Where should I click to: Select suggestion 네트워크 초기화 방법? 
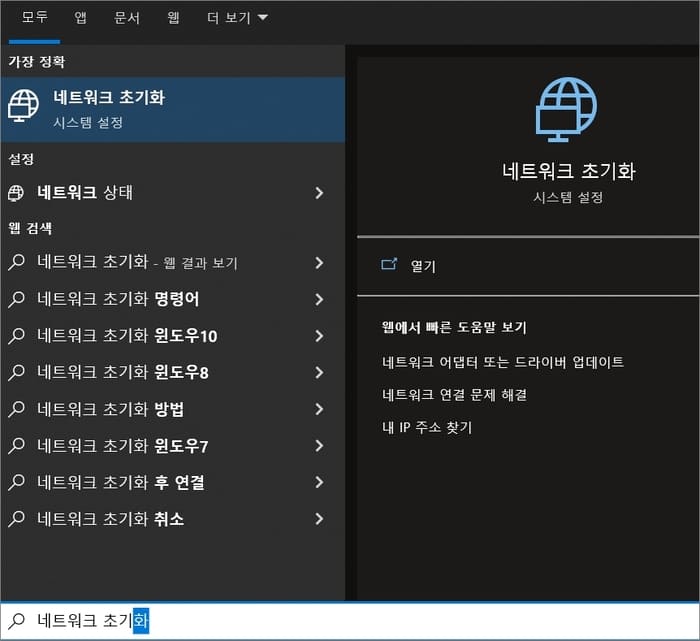(173, 409)
